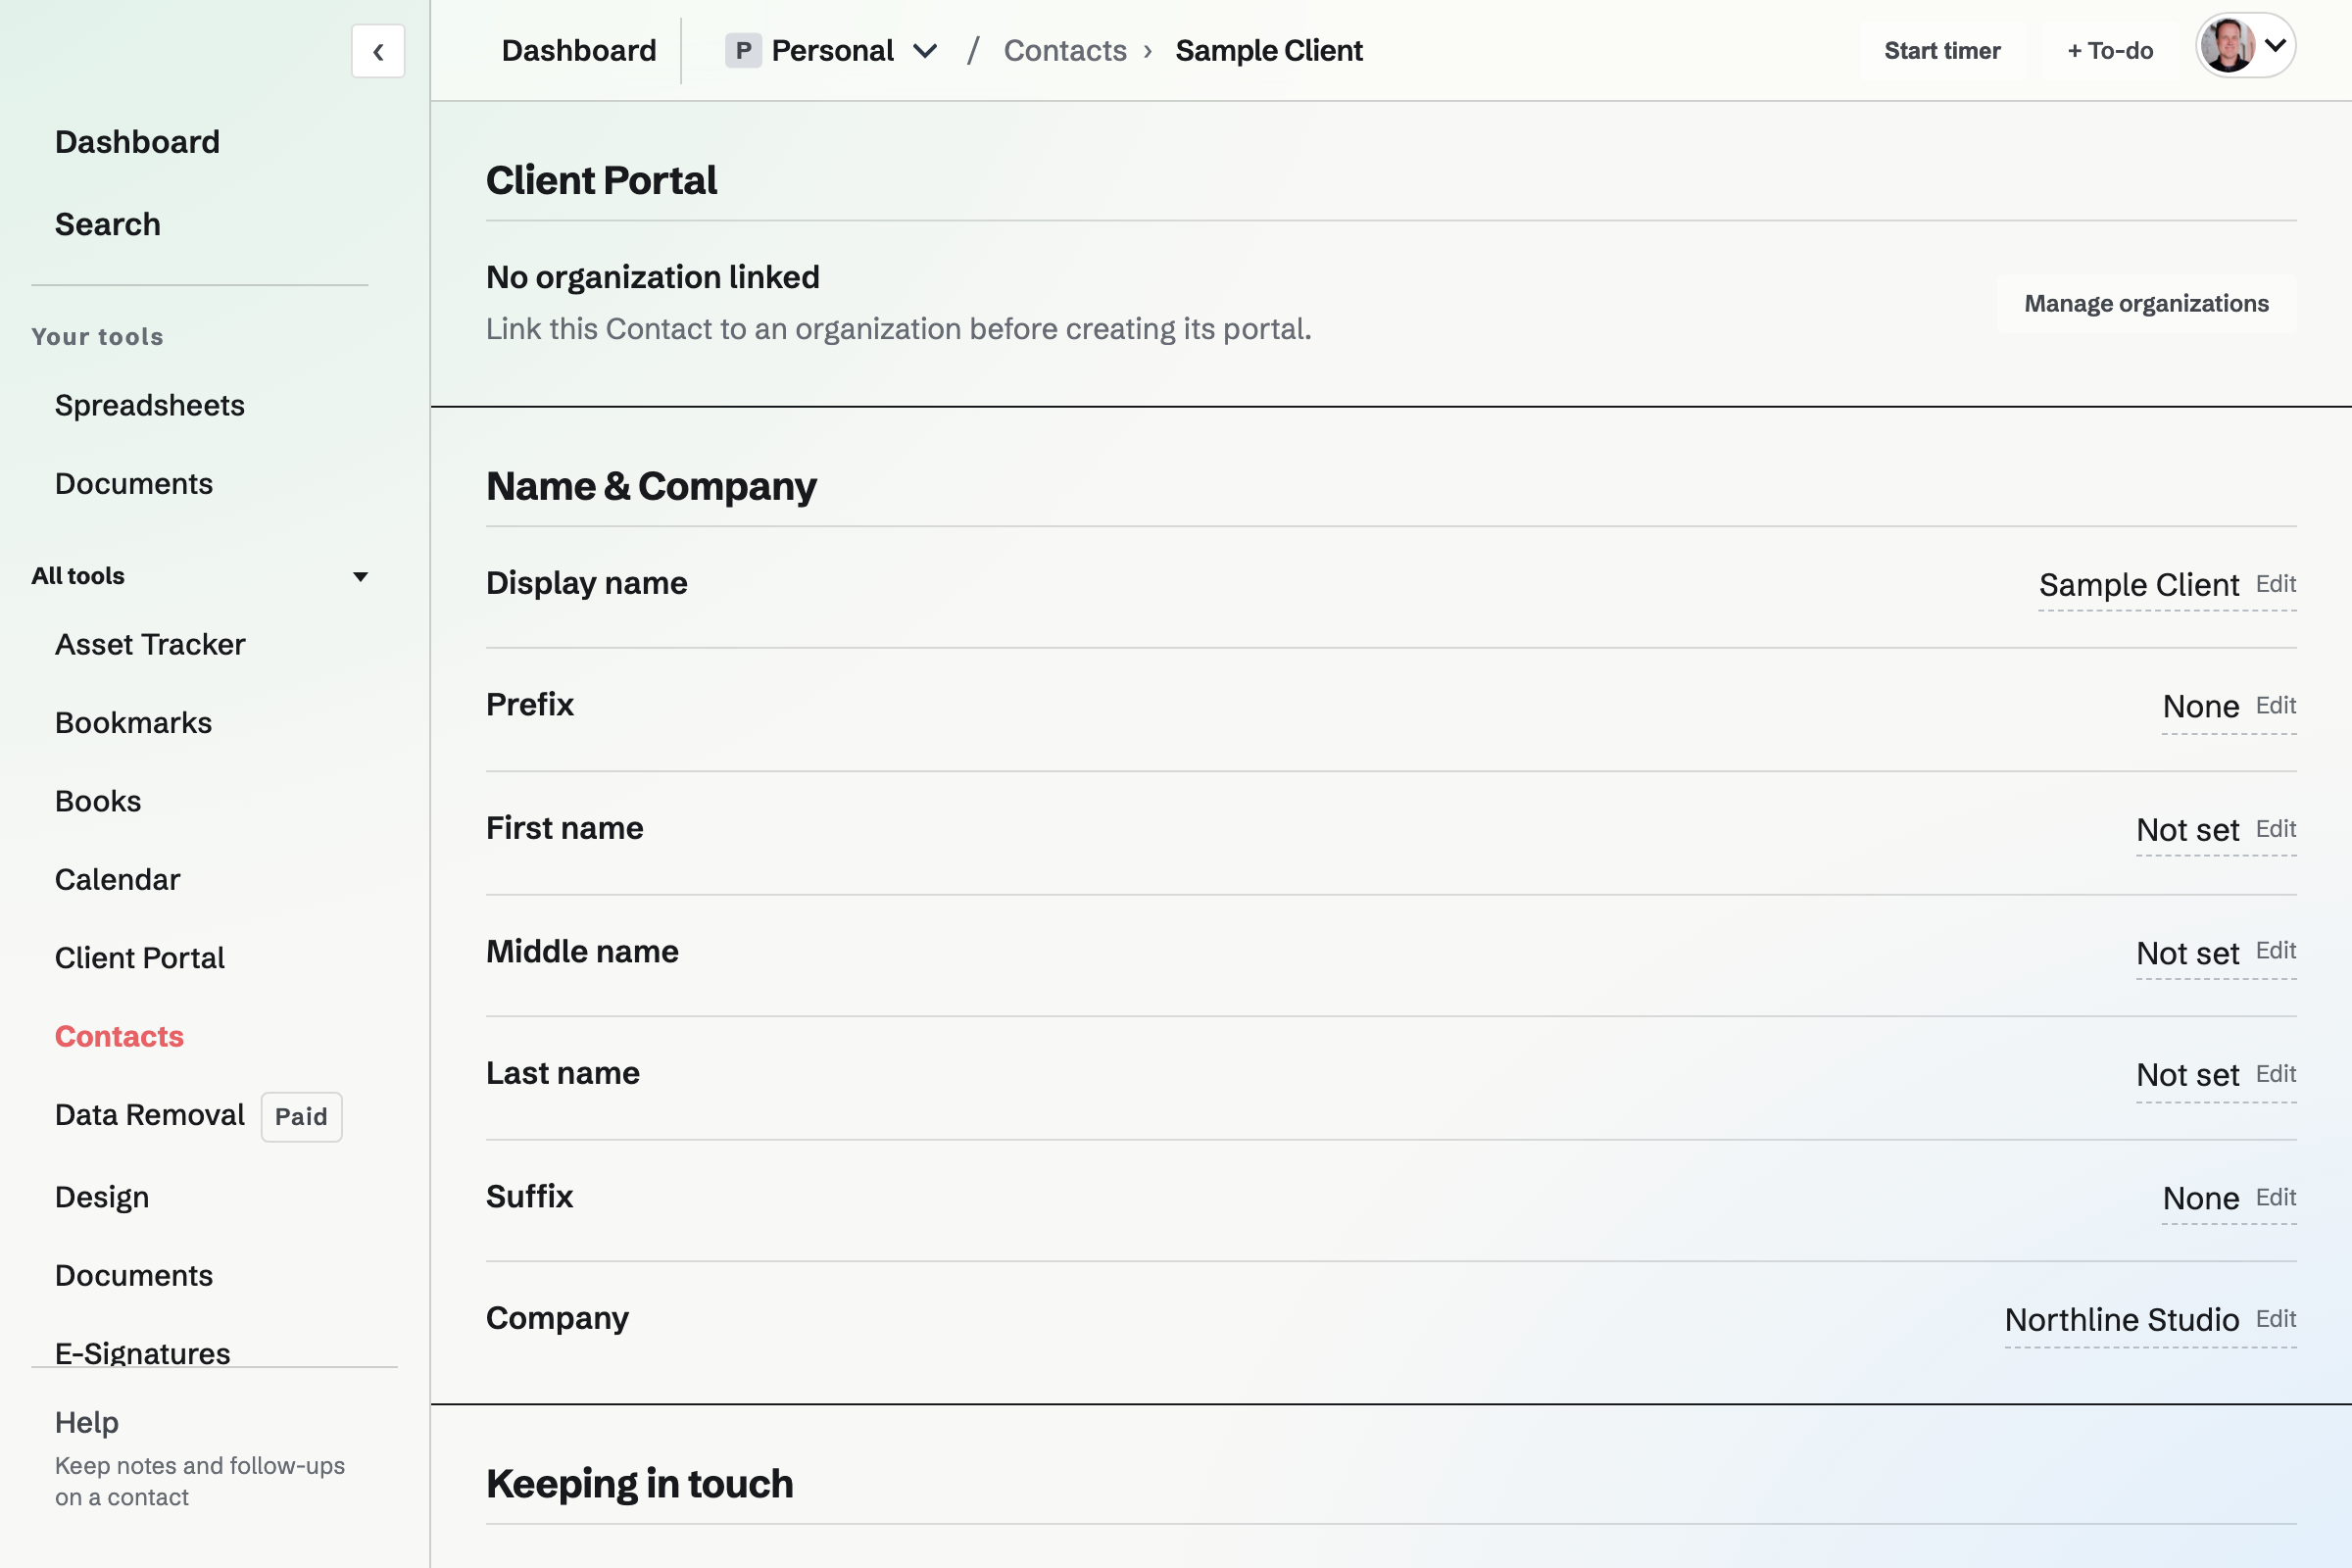Open Bookmarks tool
This screenshot has height=1568, width=2352.
(133, 723)
